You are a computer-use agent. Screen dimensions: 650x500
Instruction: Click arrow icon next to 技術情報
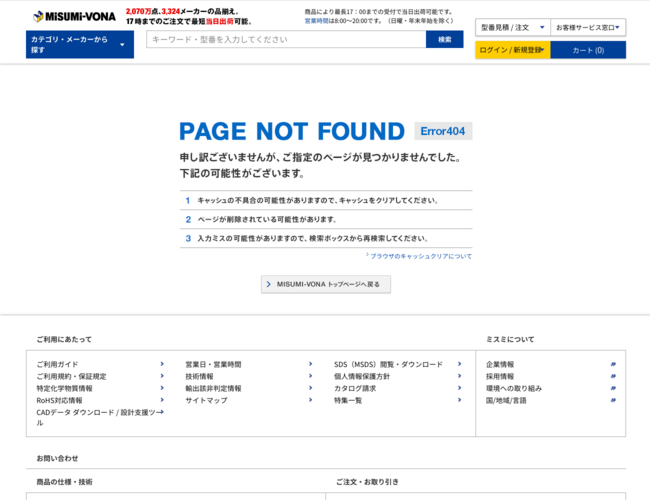[x=310, y=376]
